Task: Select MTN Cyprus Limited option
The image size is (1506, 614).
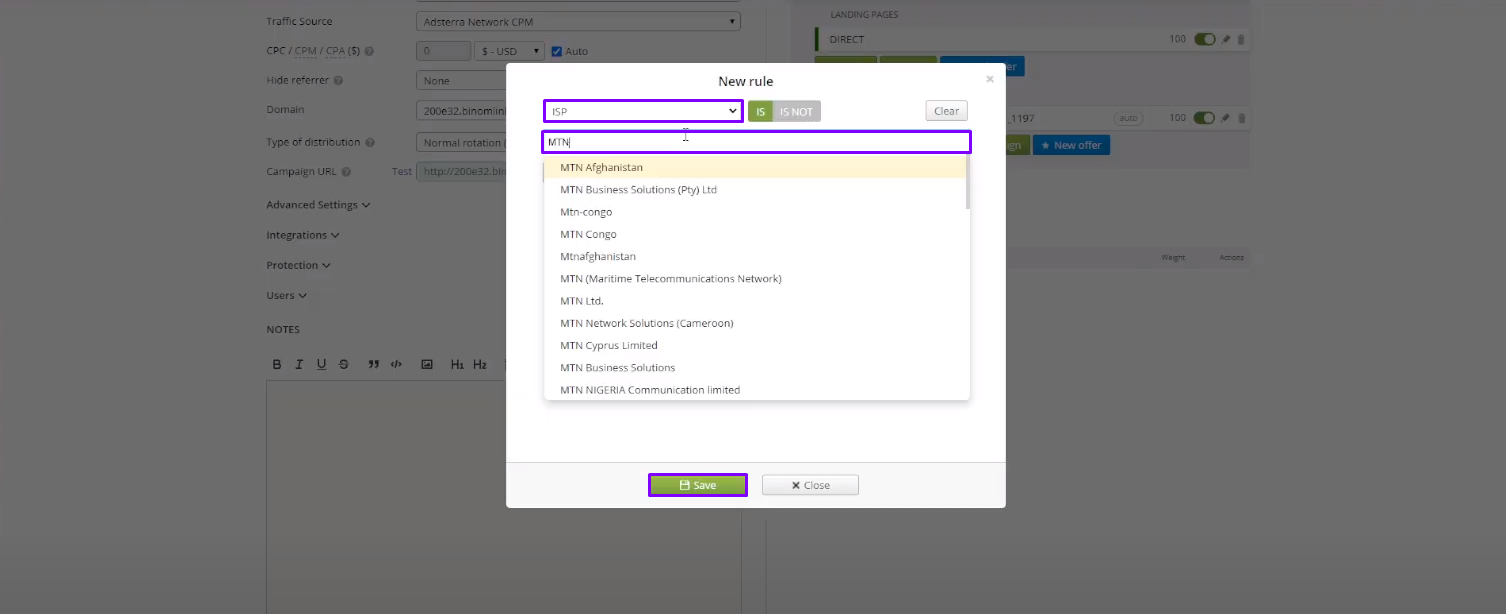Action: (x=755, y=345)
